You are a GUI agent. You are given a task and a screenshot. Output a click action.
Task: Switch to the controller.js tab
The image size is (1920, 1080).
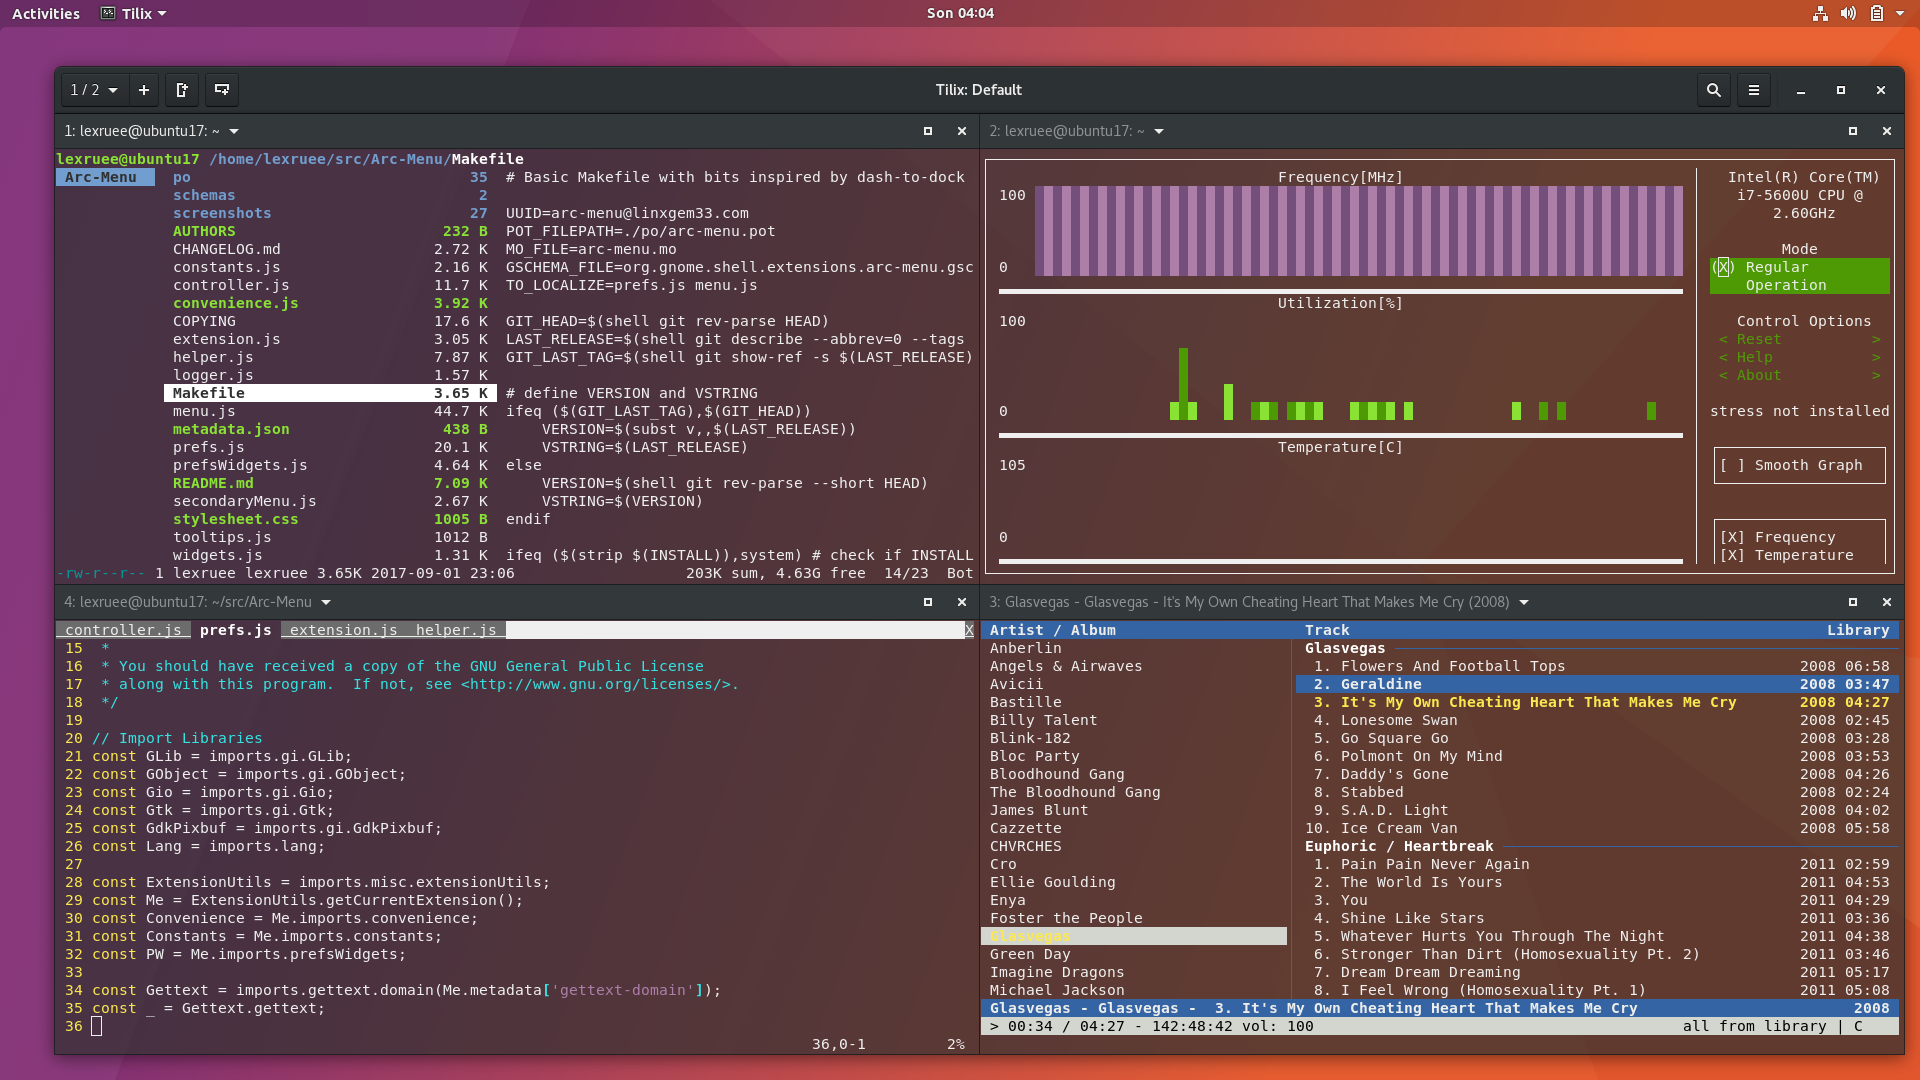[x=123, y=630]
